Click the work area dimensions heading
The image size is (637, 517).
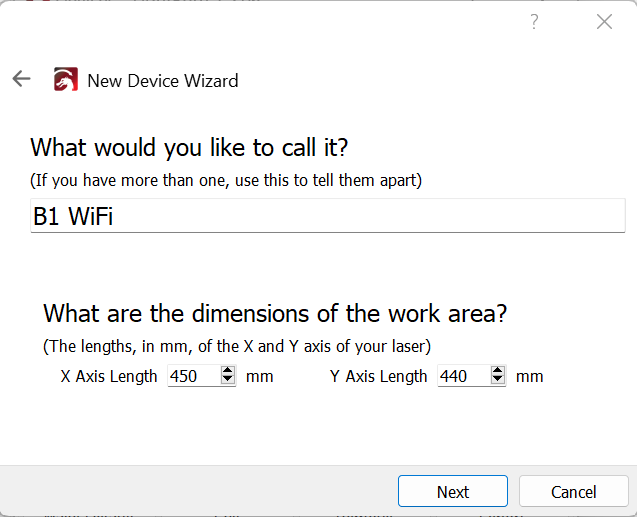point(275,313)
